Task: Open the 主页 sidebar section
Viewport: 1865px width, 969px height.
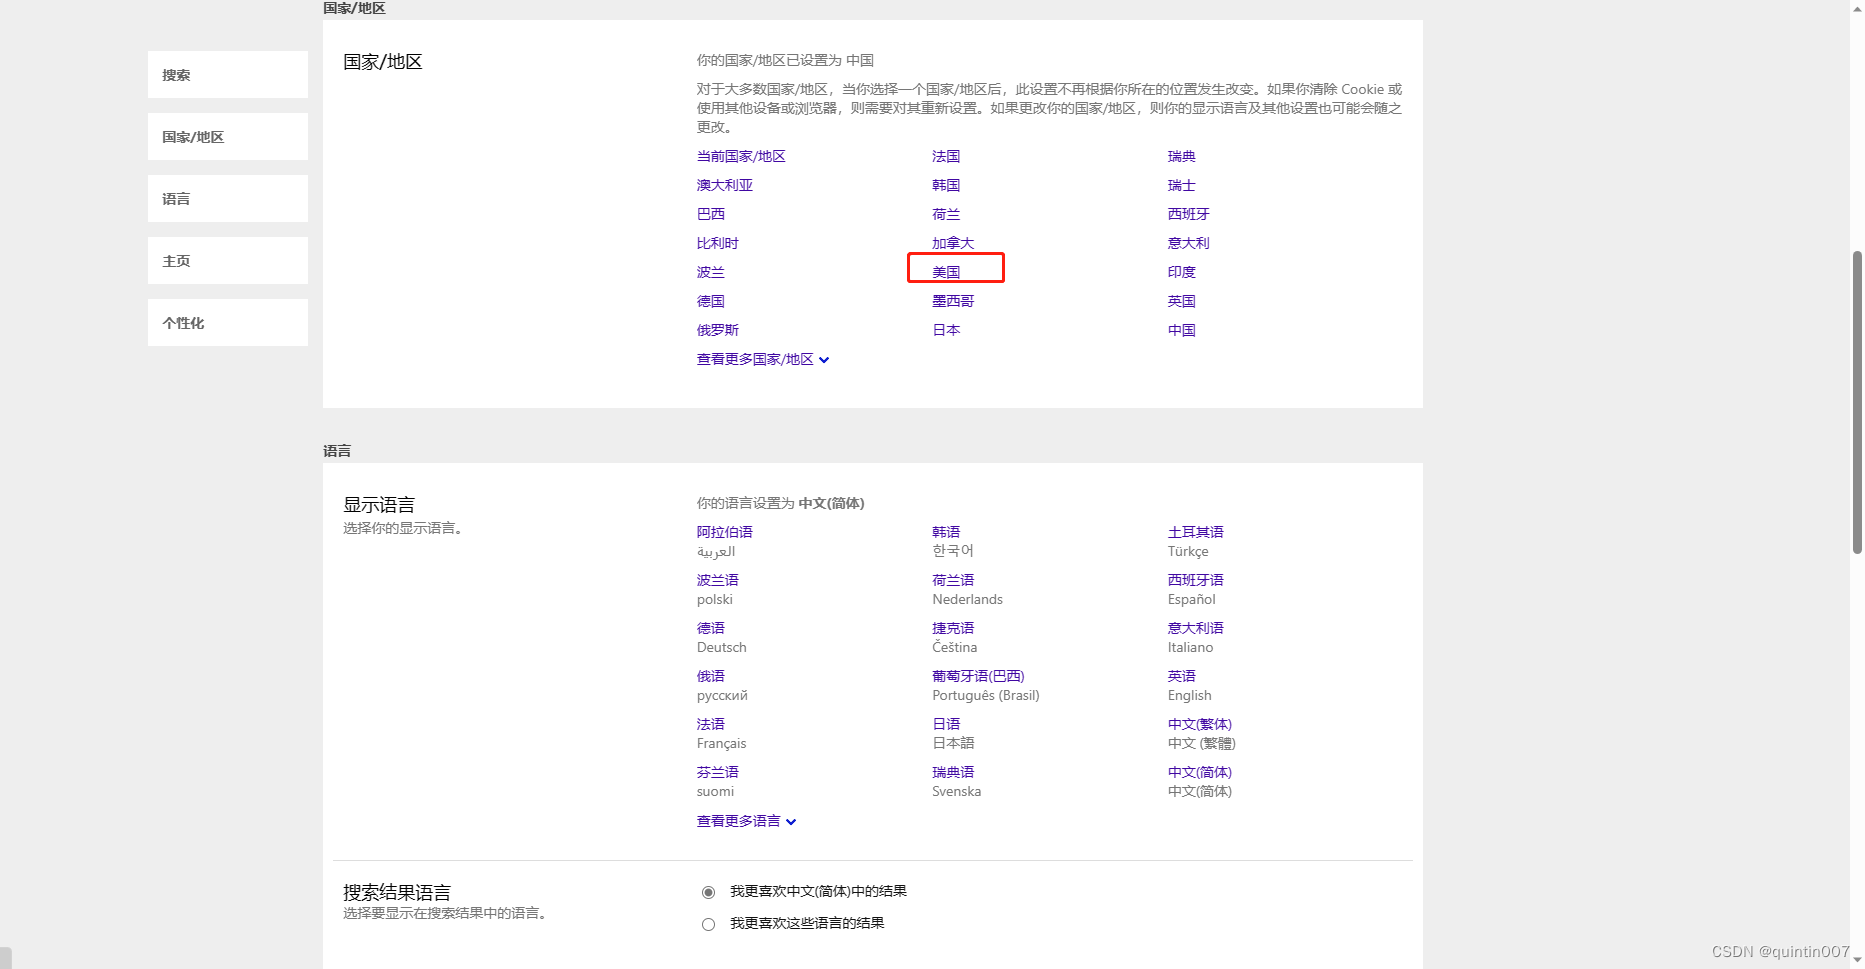Action: tap(228, 261)
